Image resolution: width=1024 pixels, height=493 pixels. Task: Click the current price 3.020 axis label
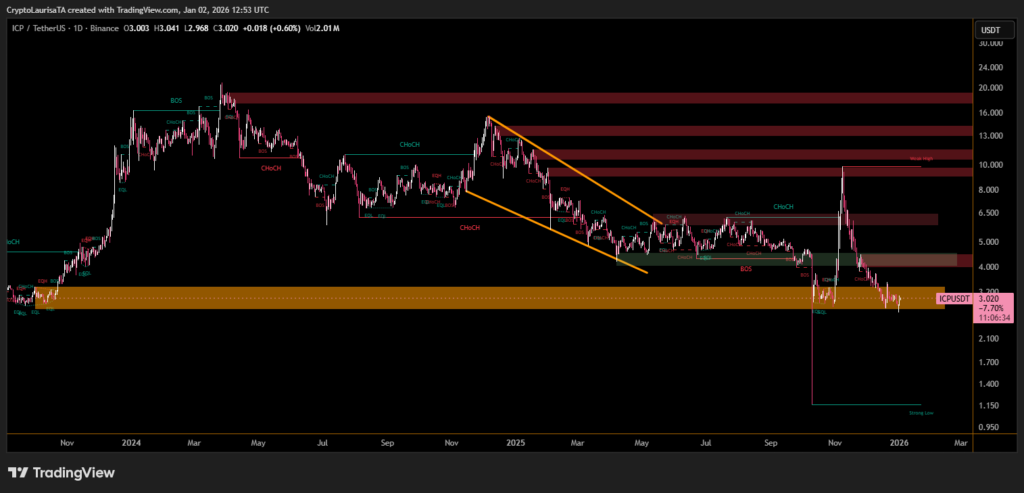pyautogui.click(x=988, y=298)
